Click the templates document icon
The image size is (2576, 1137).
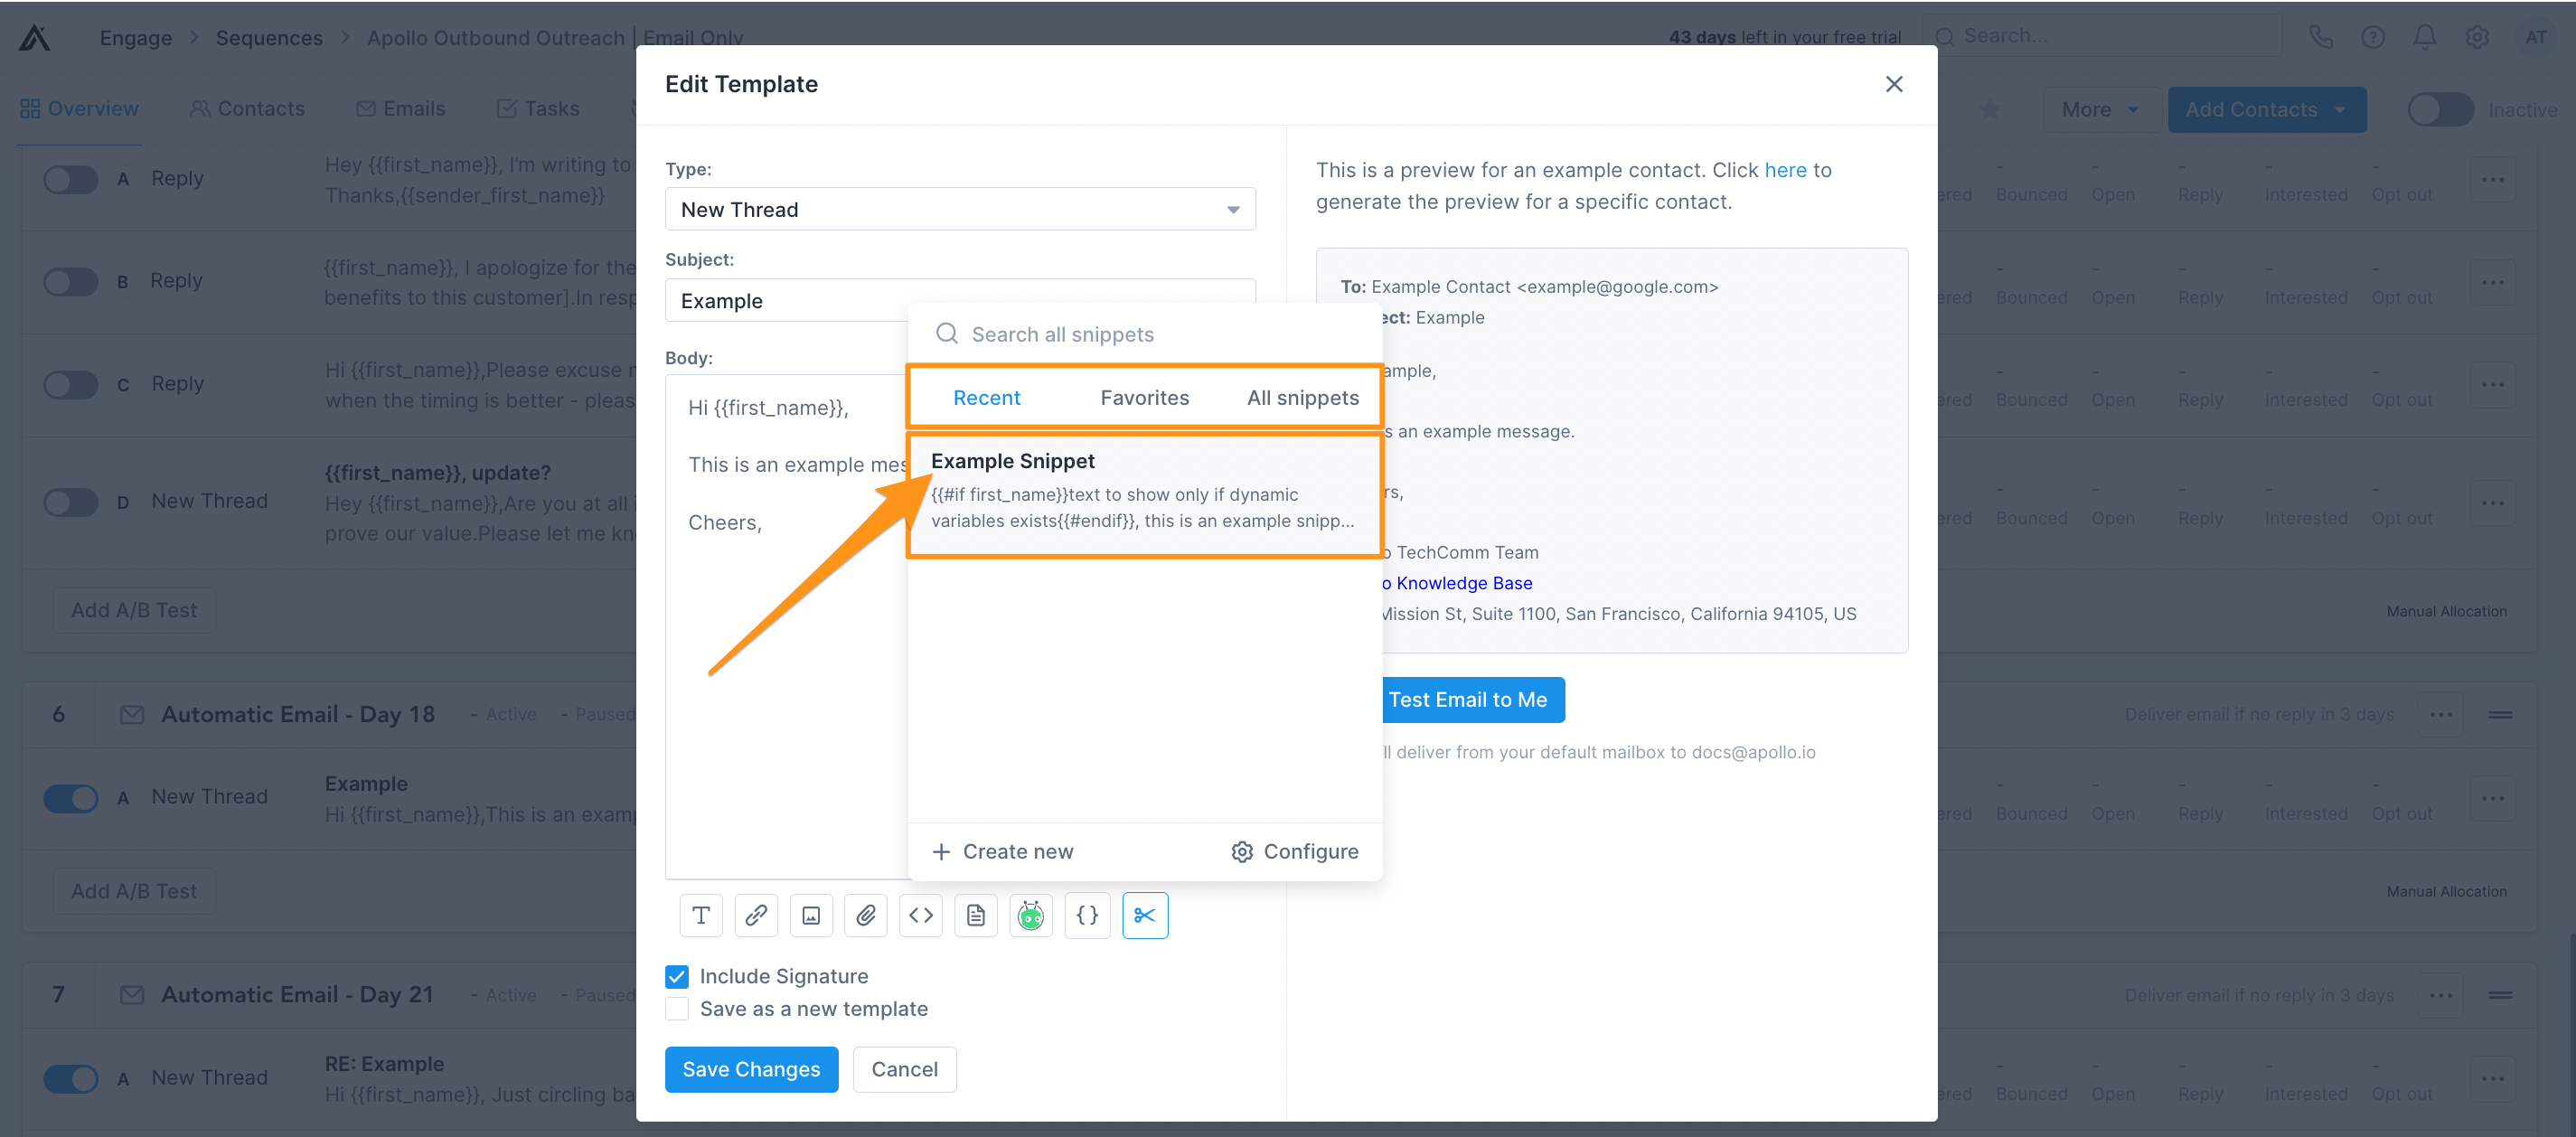click(x=976, y=915)
